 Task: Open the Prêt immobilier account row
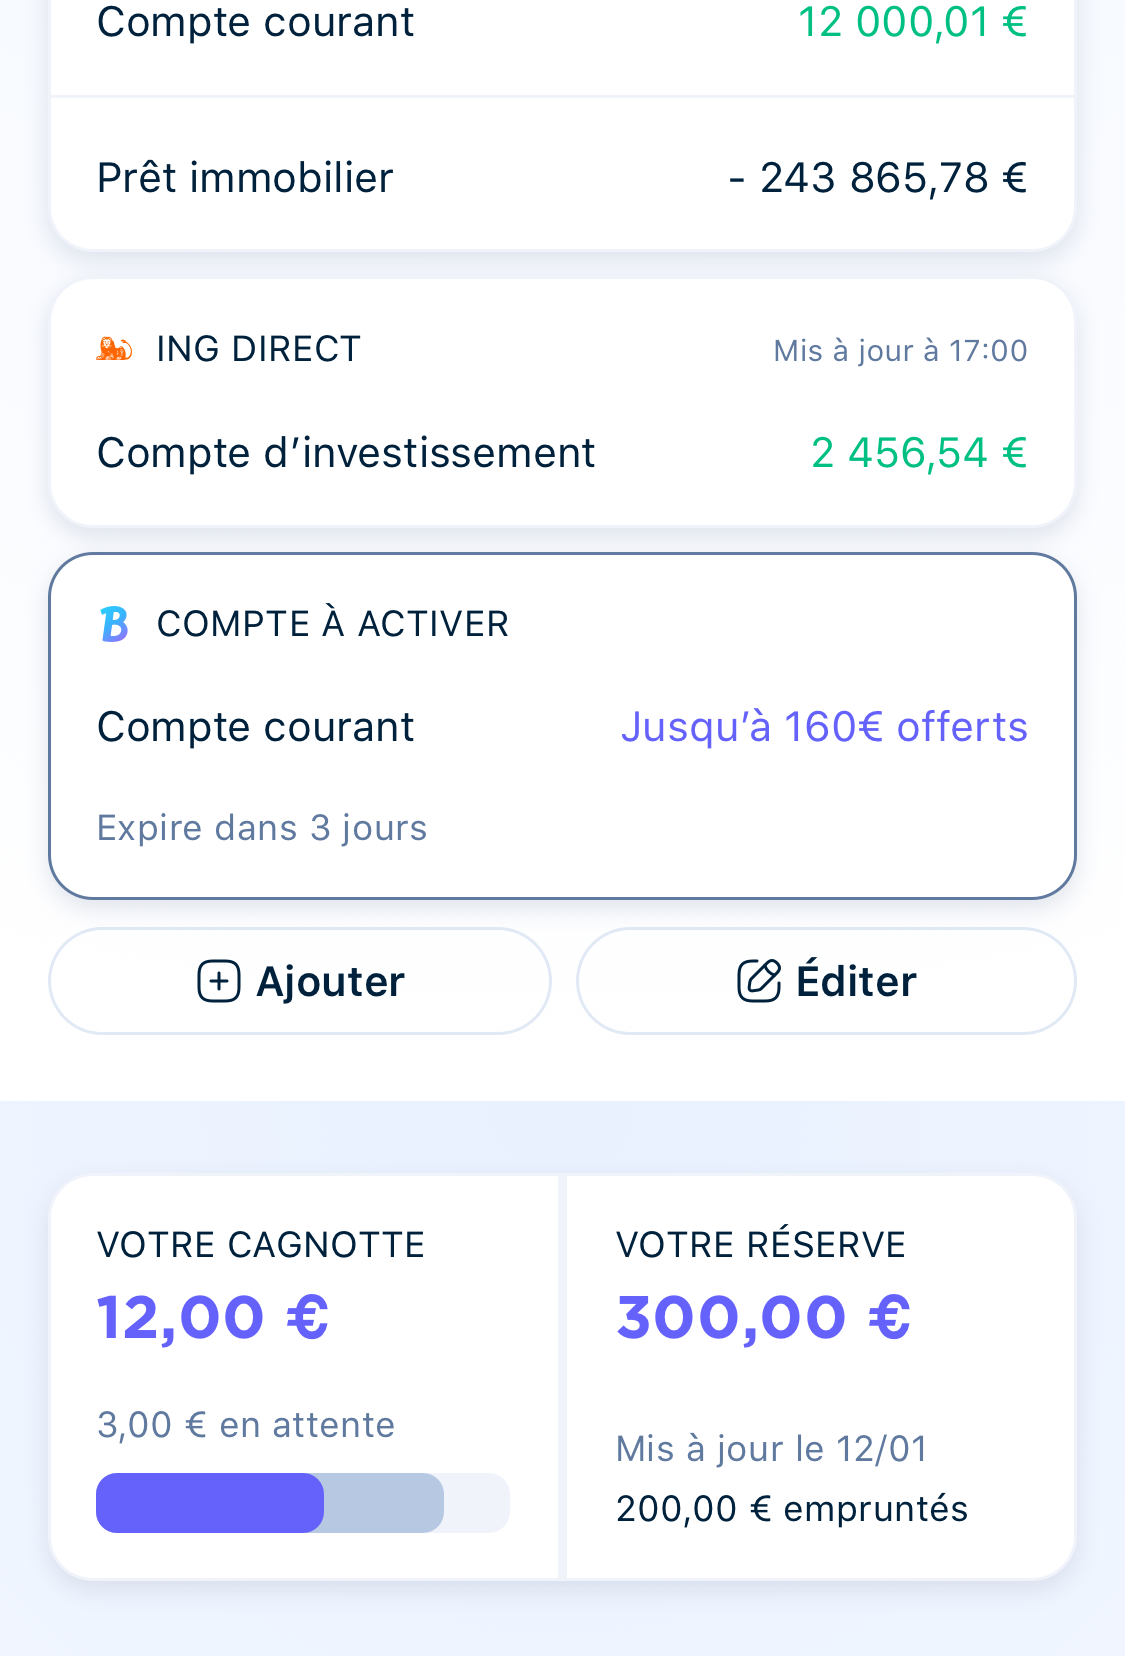point(562,177)
